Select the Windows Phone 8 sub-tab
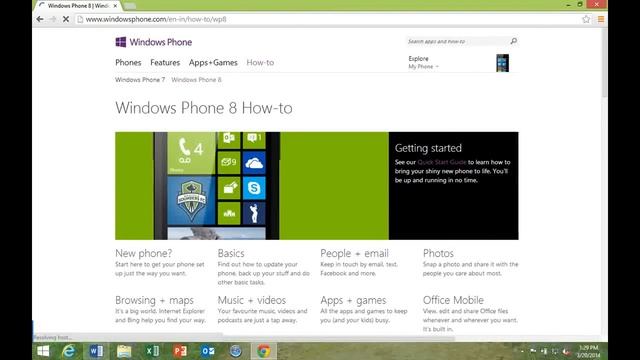Screen dimensions: 640x360 click(196, 80)
